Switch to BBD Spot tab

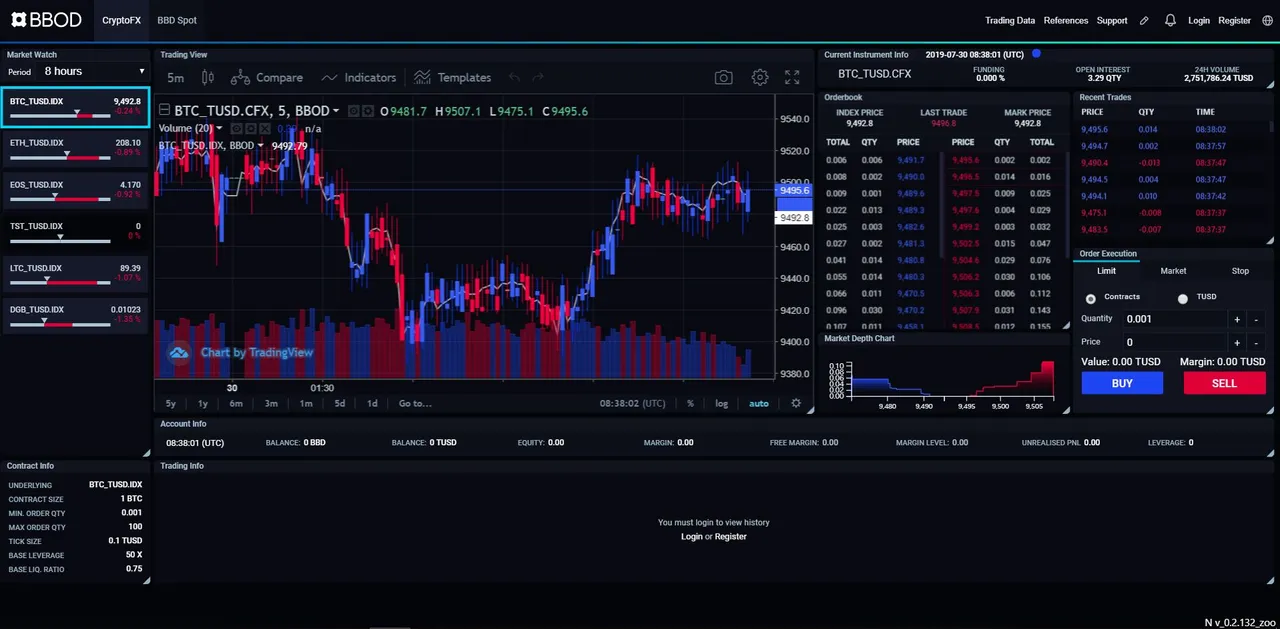pos(177,20)
